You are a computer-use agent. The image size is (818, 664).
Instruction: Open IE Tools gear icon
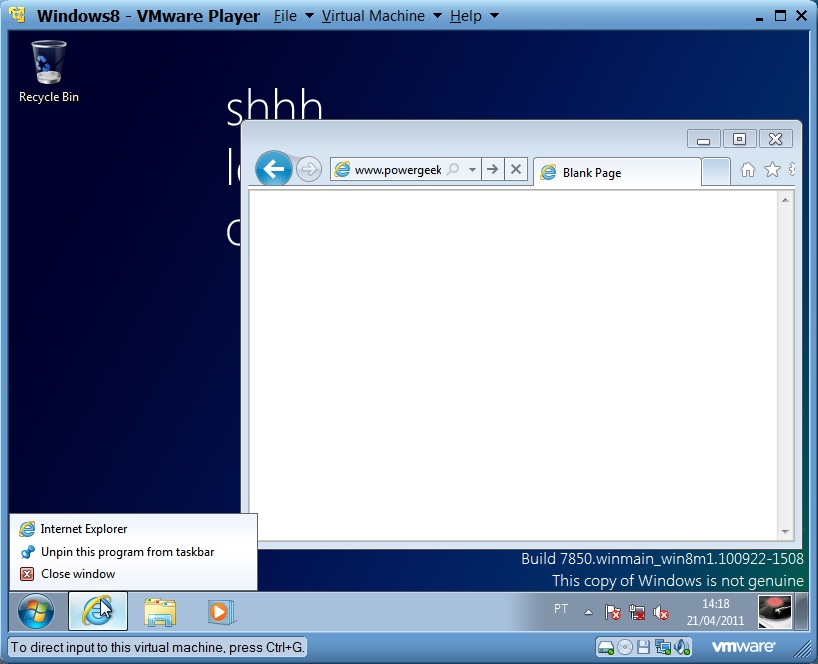click(x=792, y=170)
